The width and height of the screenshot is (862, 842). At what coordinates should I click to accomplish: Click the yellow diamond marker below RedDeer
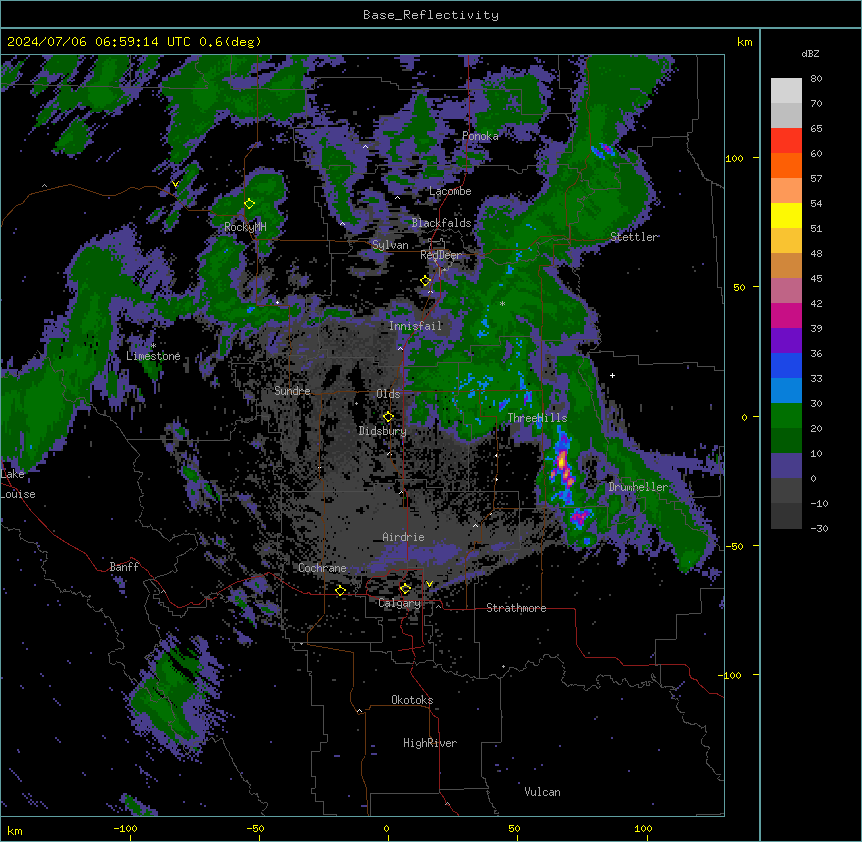(x=425, y=281)
